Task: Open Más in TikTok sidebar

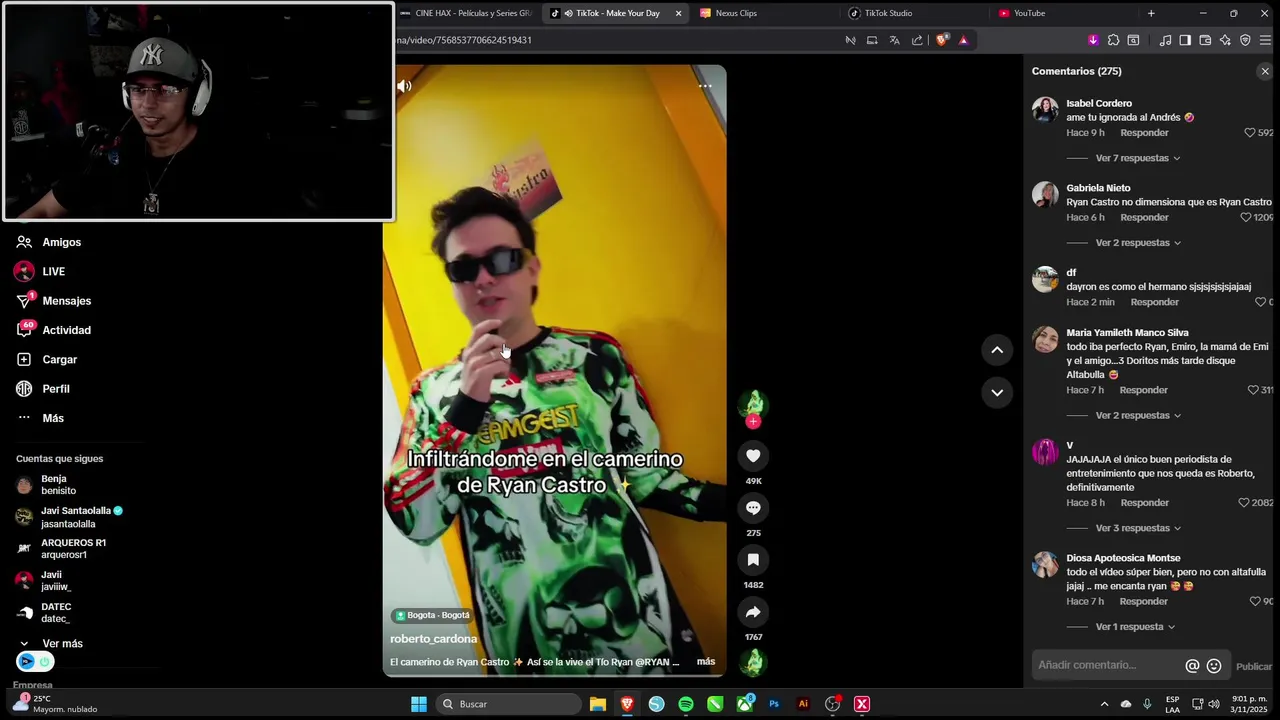Action: tap(53, 418)
